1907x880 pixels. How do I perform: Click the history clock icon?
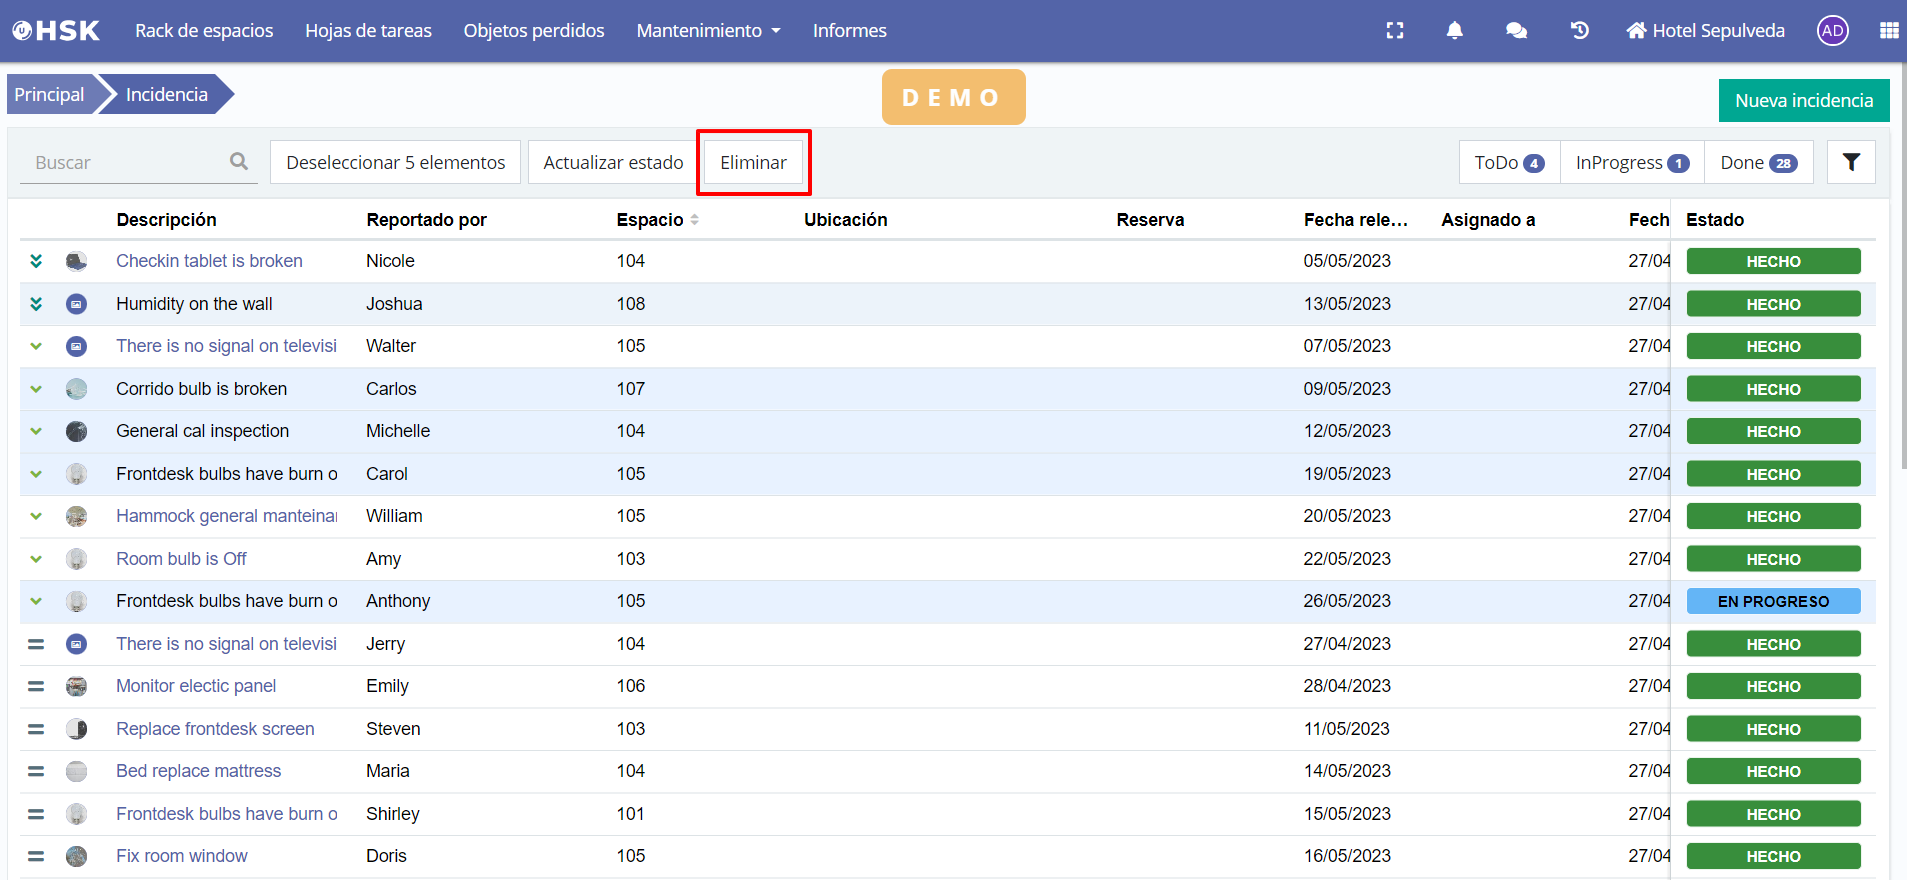click(x=1579, y=31)
